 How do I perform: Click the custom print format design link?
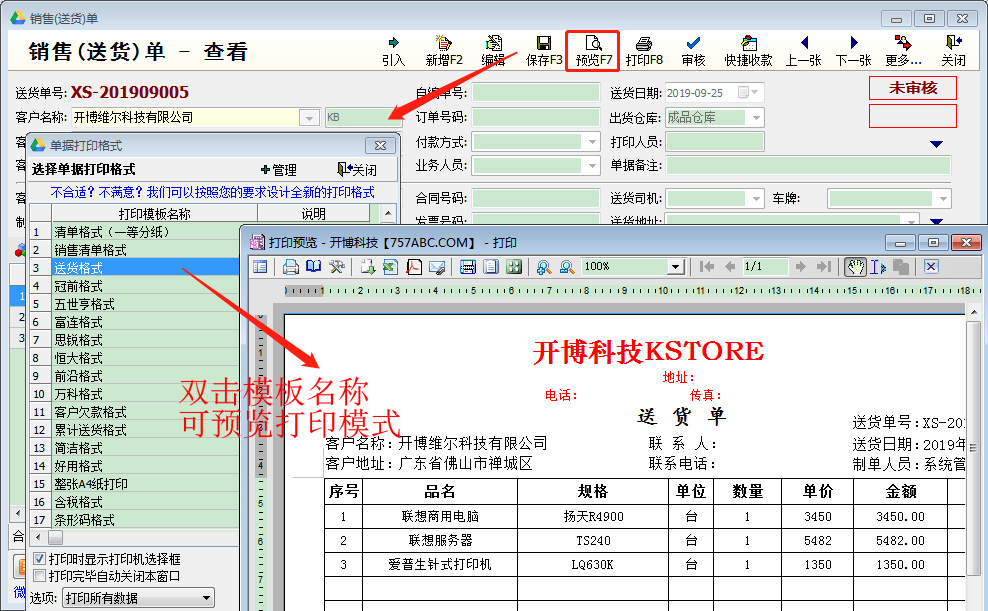212,192
